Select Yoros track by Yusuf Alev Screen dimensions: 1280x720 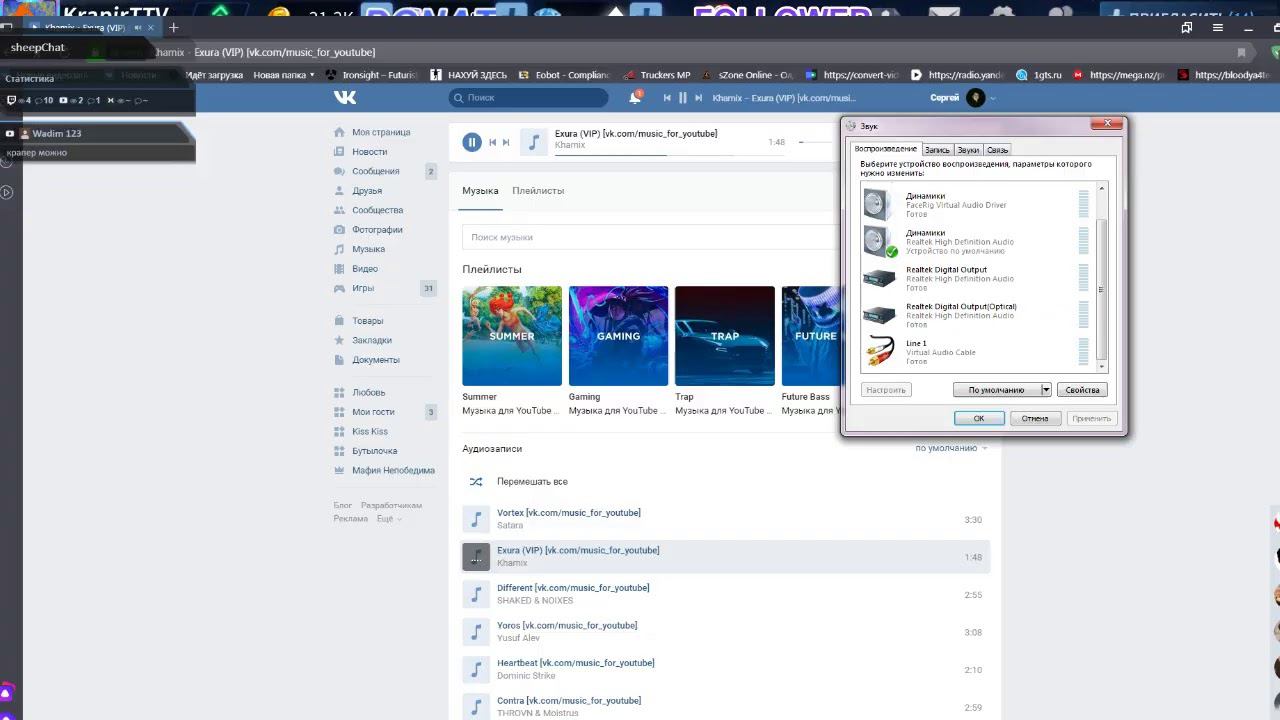click(725, 632)
